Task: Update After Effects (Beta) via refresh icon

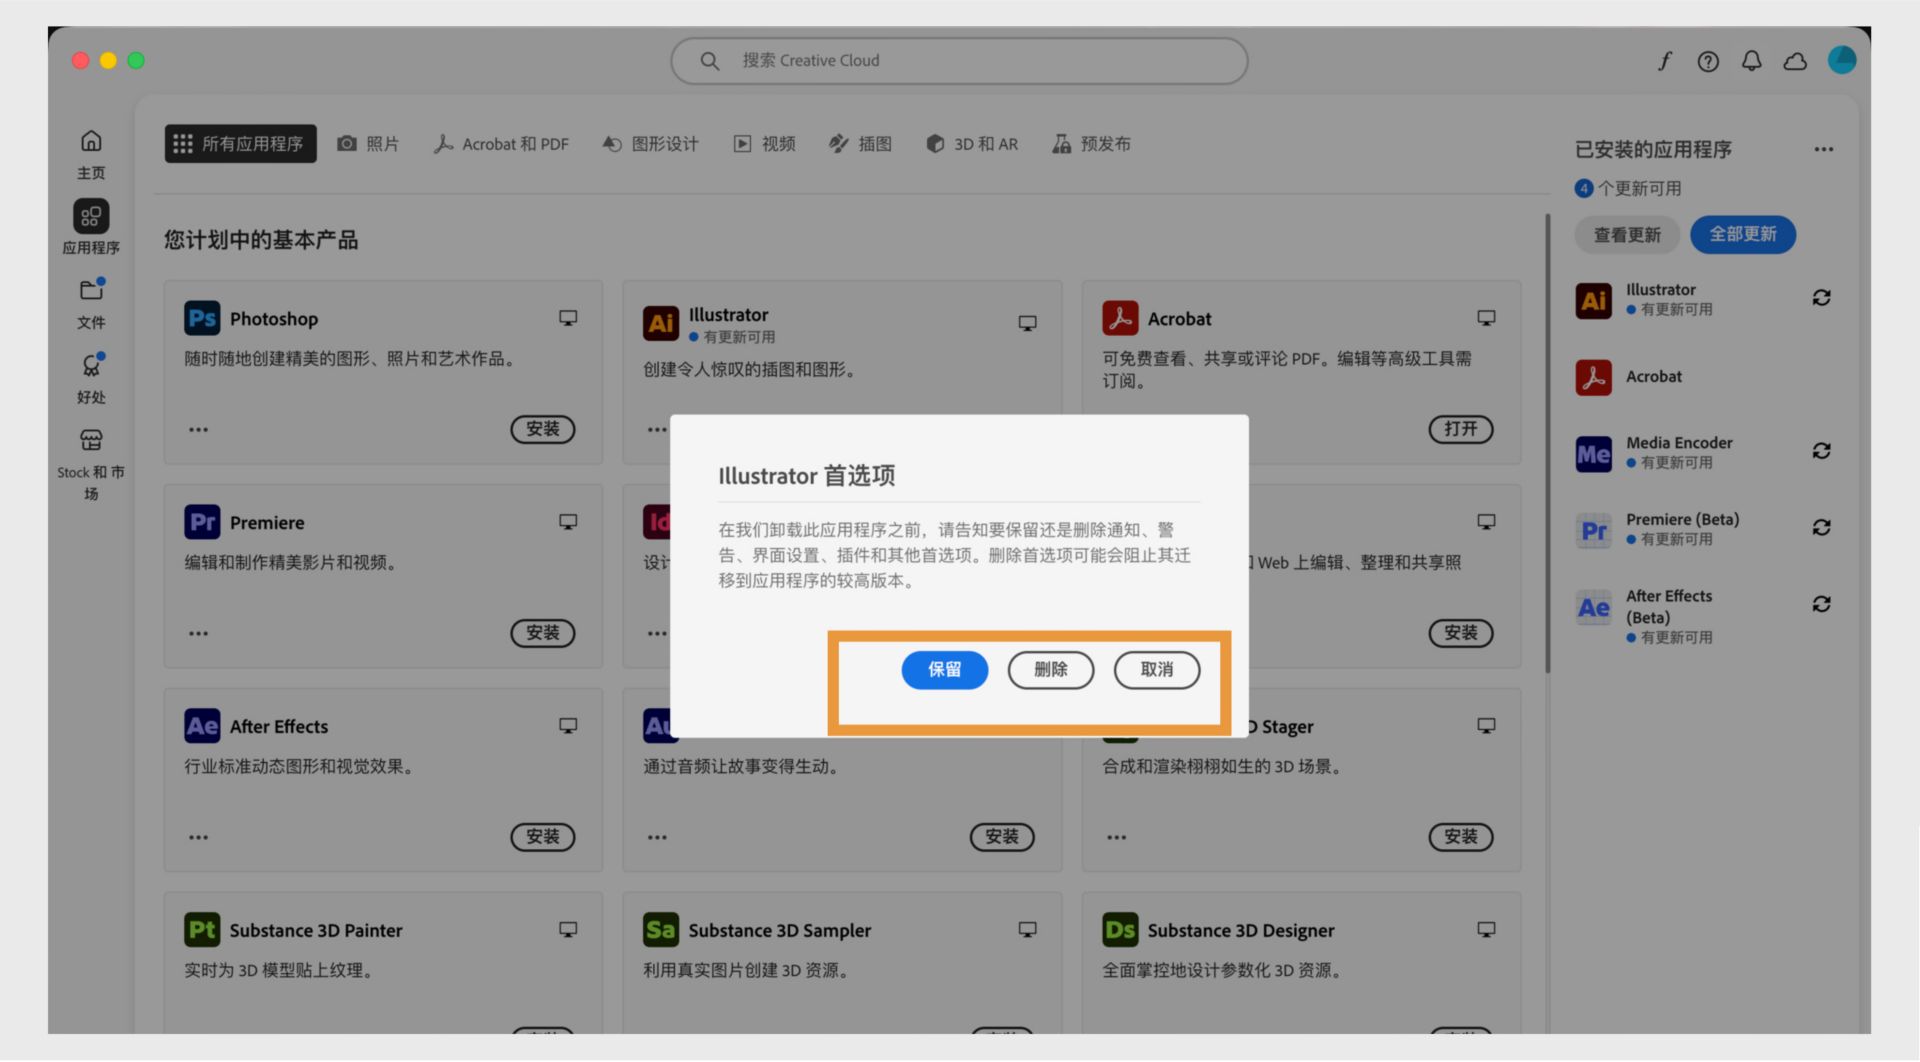Action: pos(1821,604)
